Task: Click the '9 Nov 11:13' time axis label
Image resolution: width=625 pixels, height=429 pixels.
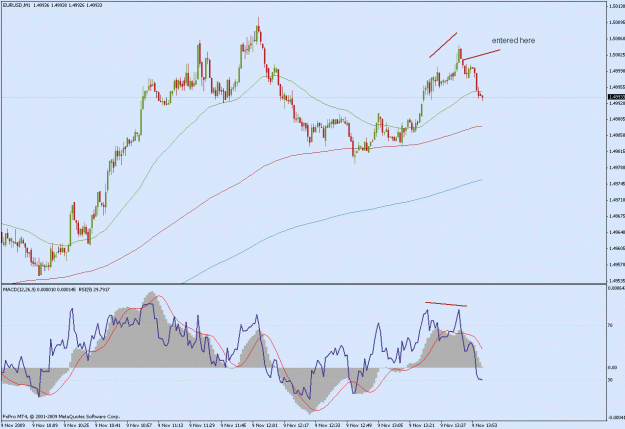Action: [171, 425]
